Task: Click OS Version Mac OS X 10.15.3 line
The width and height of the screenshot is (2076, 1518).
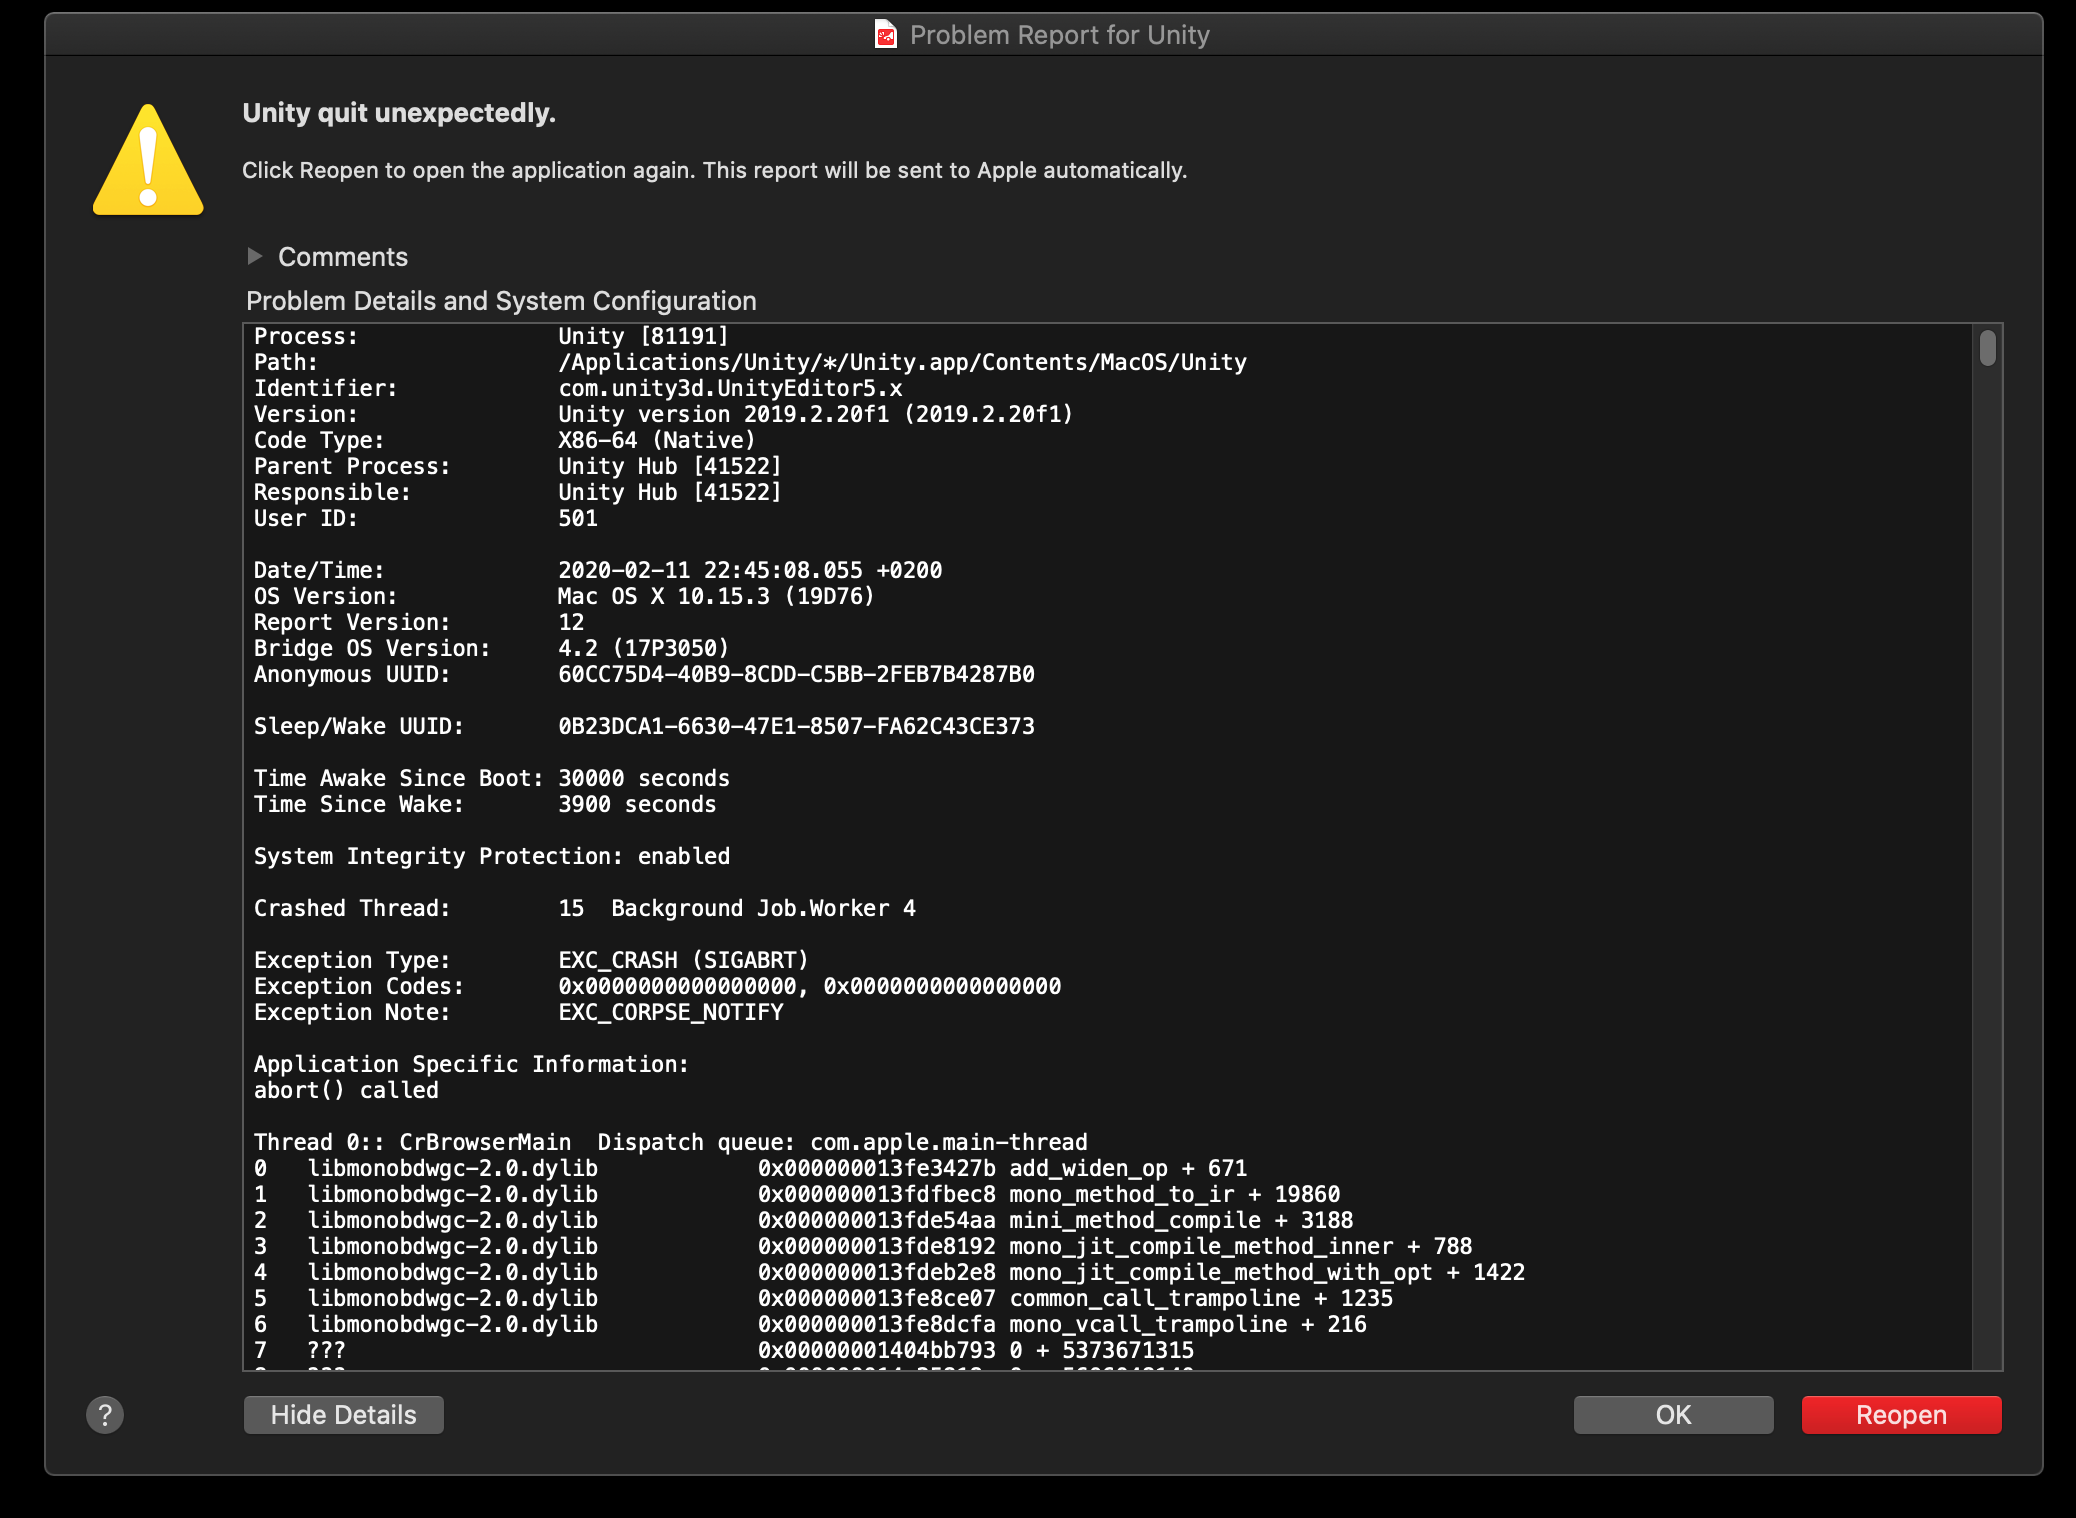Action: (564, 596)
